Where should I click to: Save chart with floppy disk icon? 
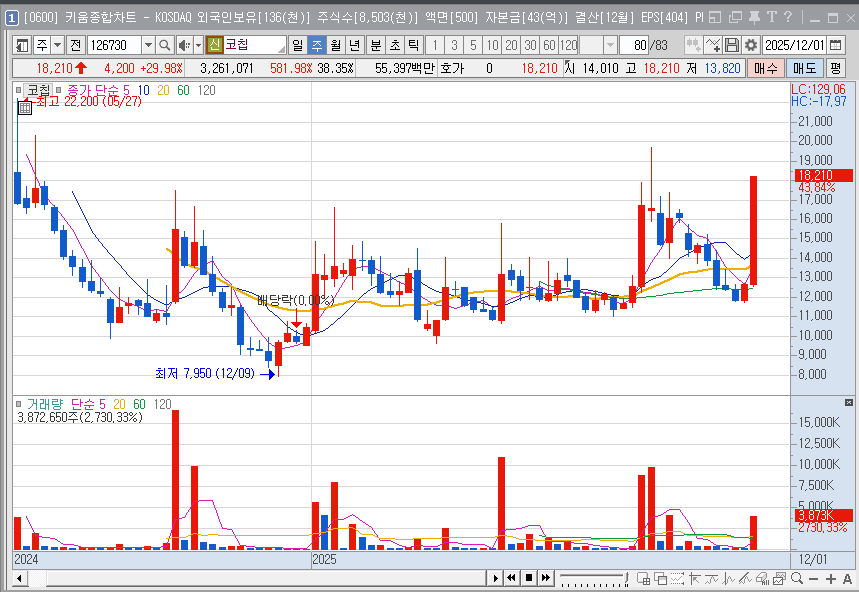[732, 45]
